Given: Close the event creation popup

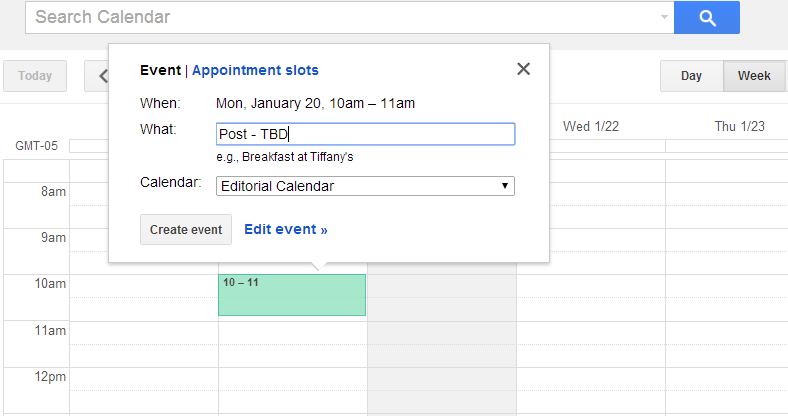Looking at the screenshot, I should click(x=523, y=69).
